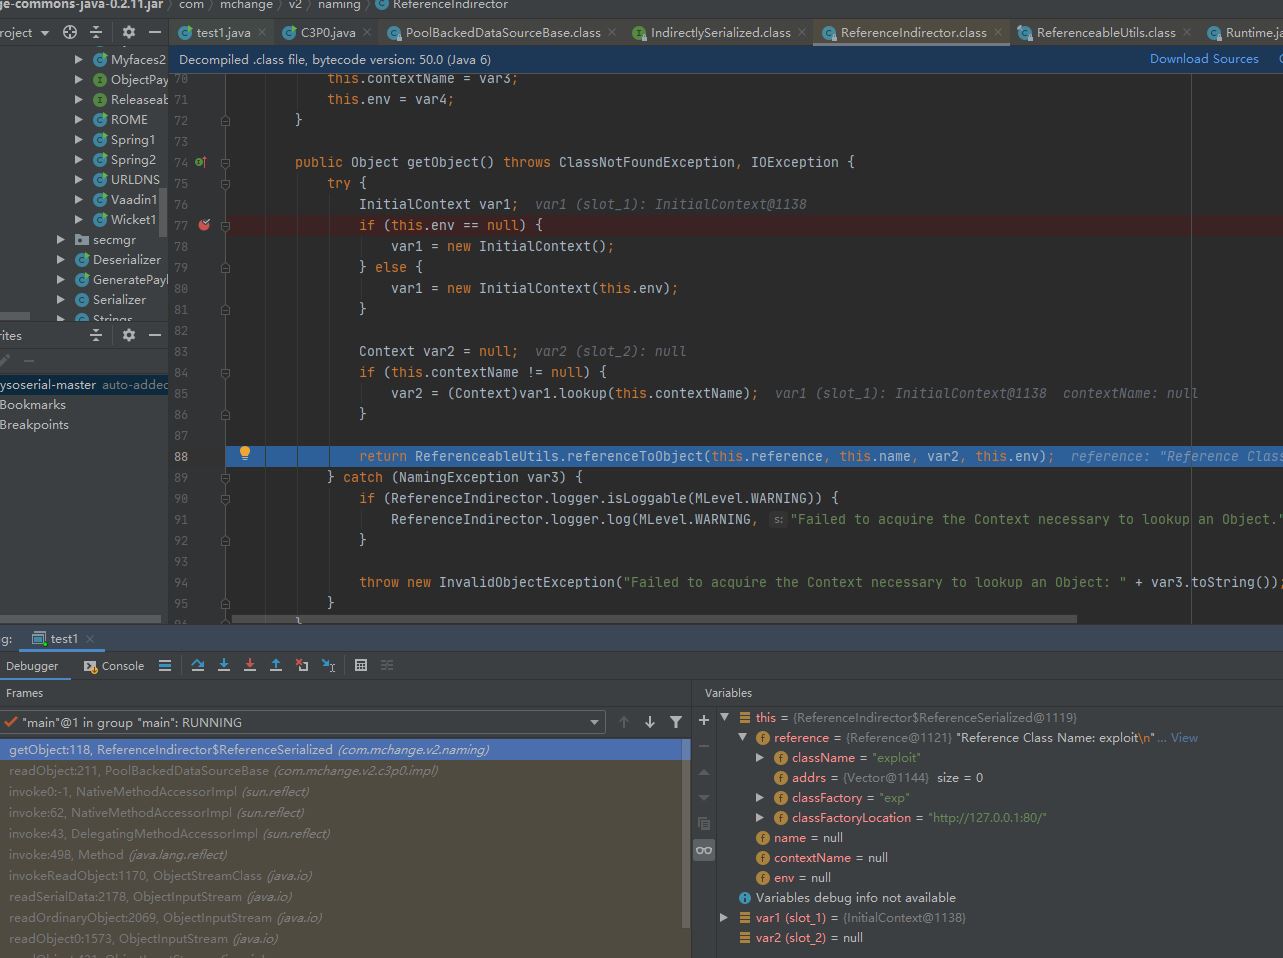Click the Step Out debug icon
The width and height of the screenshot is (1283, 958).
[x=275, y=665]
